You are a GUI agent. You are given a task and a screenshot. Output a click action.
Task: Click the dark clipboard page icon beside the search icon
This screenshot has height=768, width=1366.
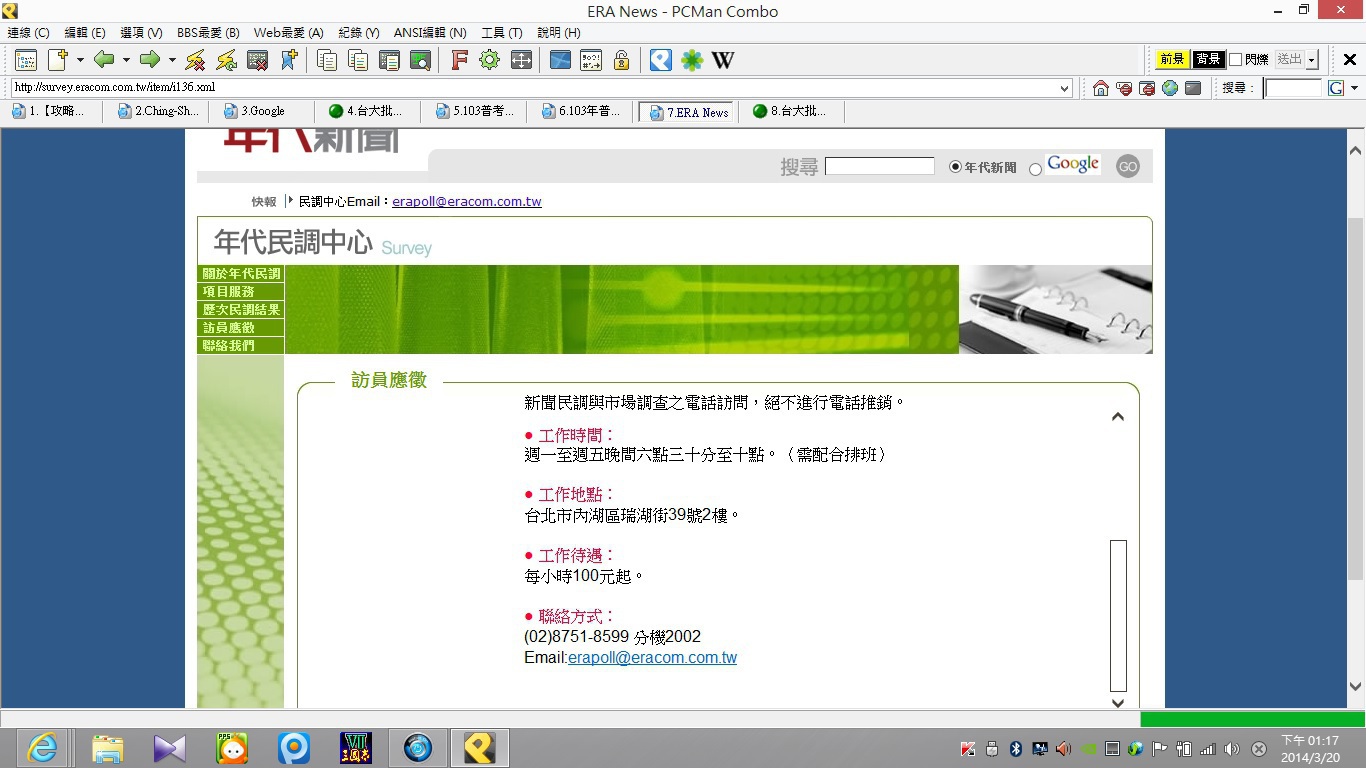pos(389,60)
